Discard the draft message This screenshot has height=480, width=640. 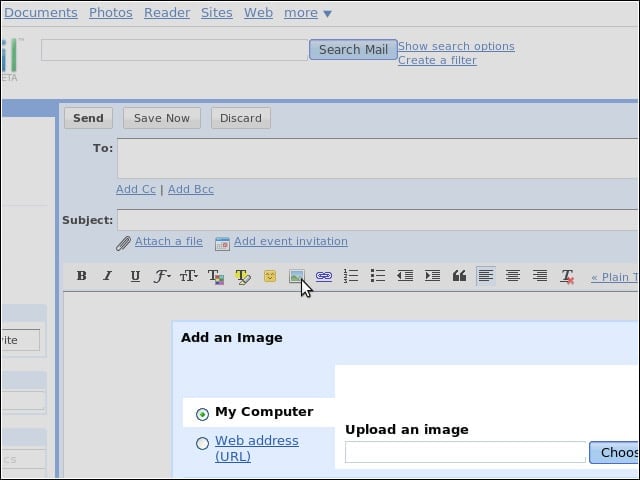[x=241, y=118]
